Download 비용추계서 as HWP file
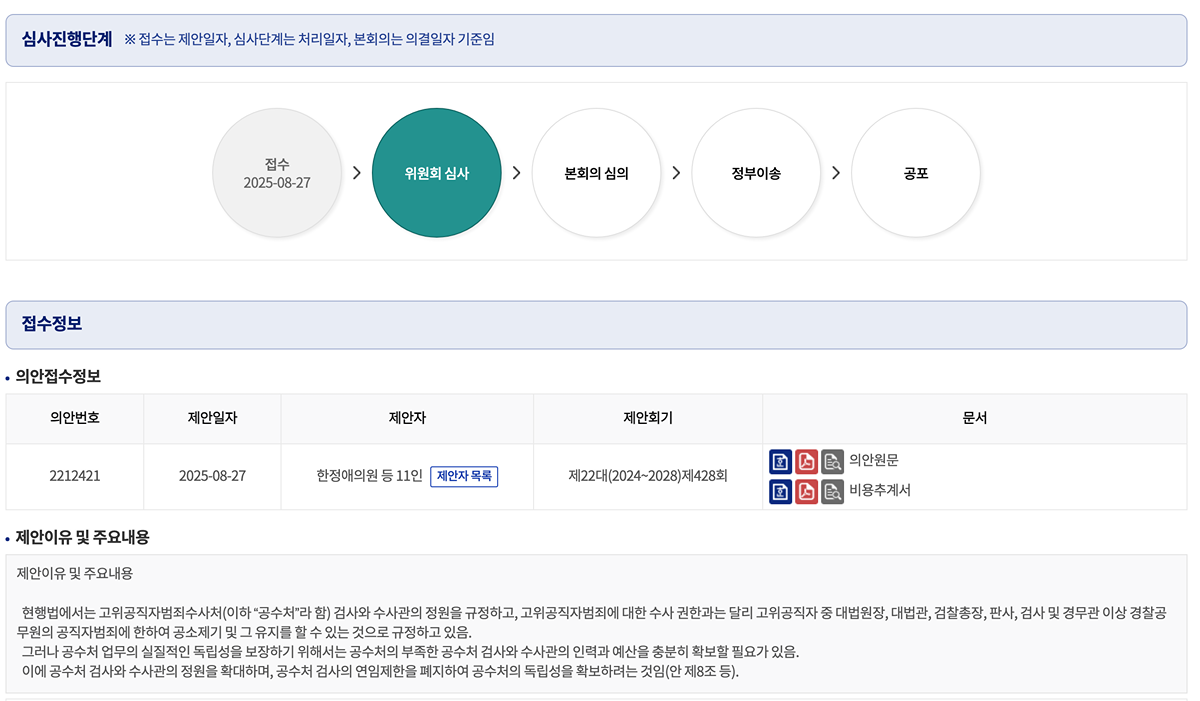Screen dimensions: 1200x701 [x=780, y=491]
